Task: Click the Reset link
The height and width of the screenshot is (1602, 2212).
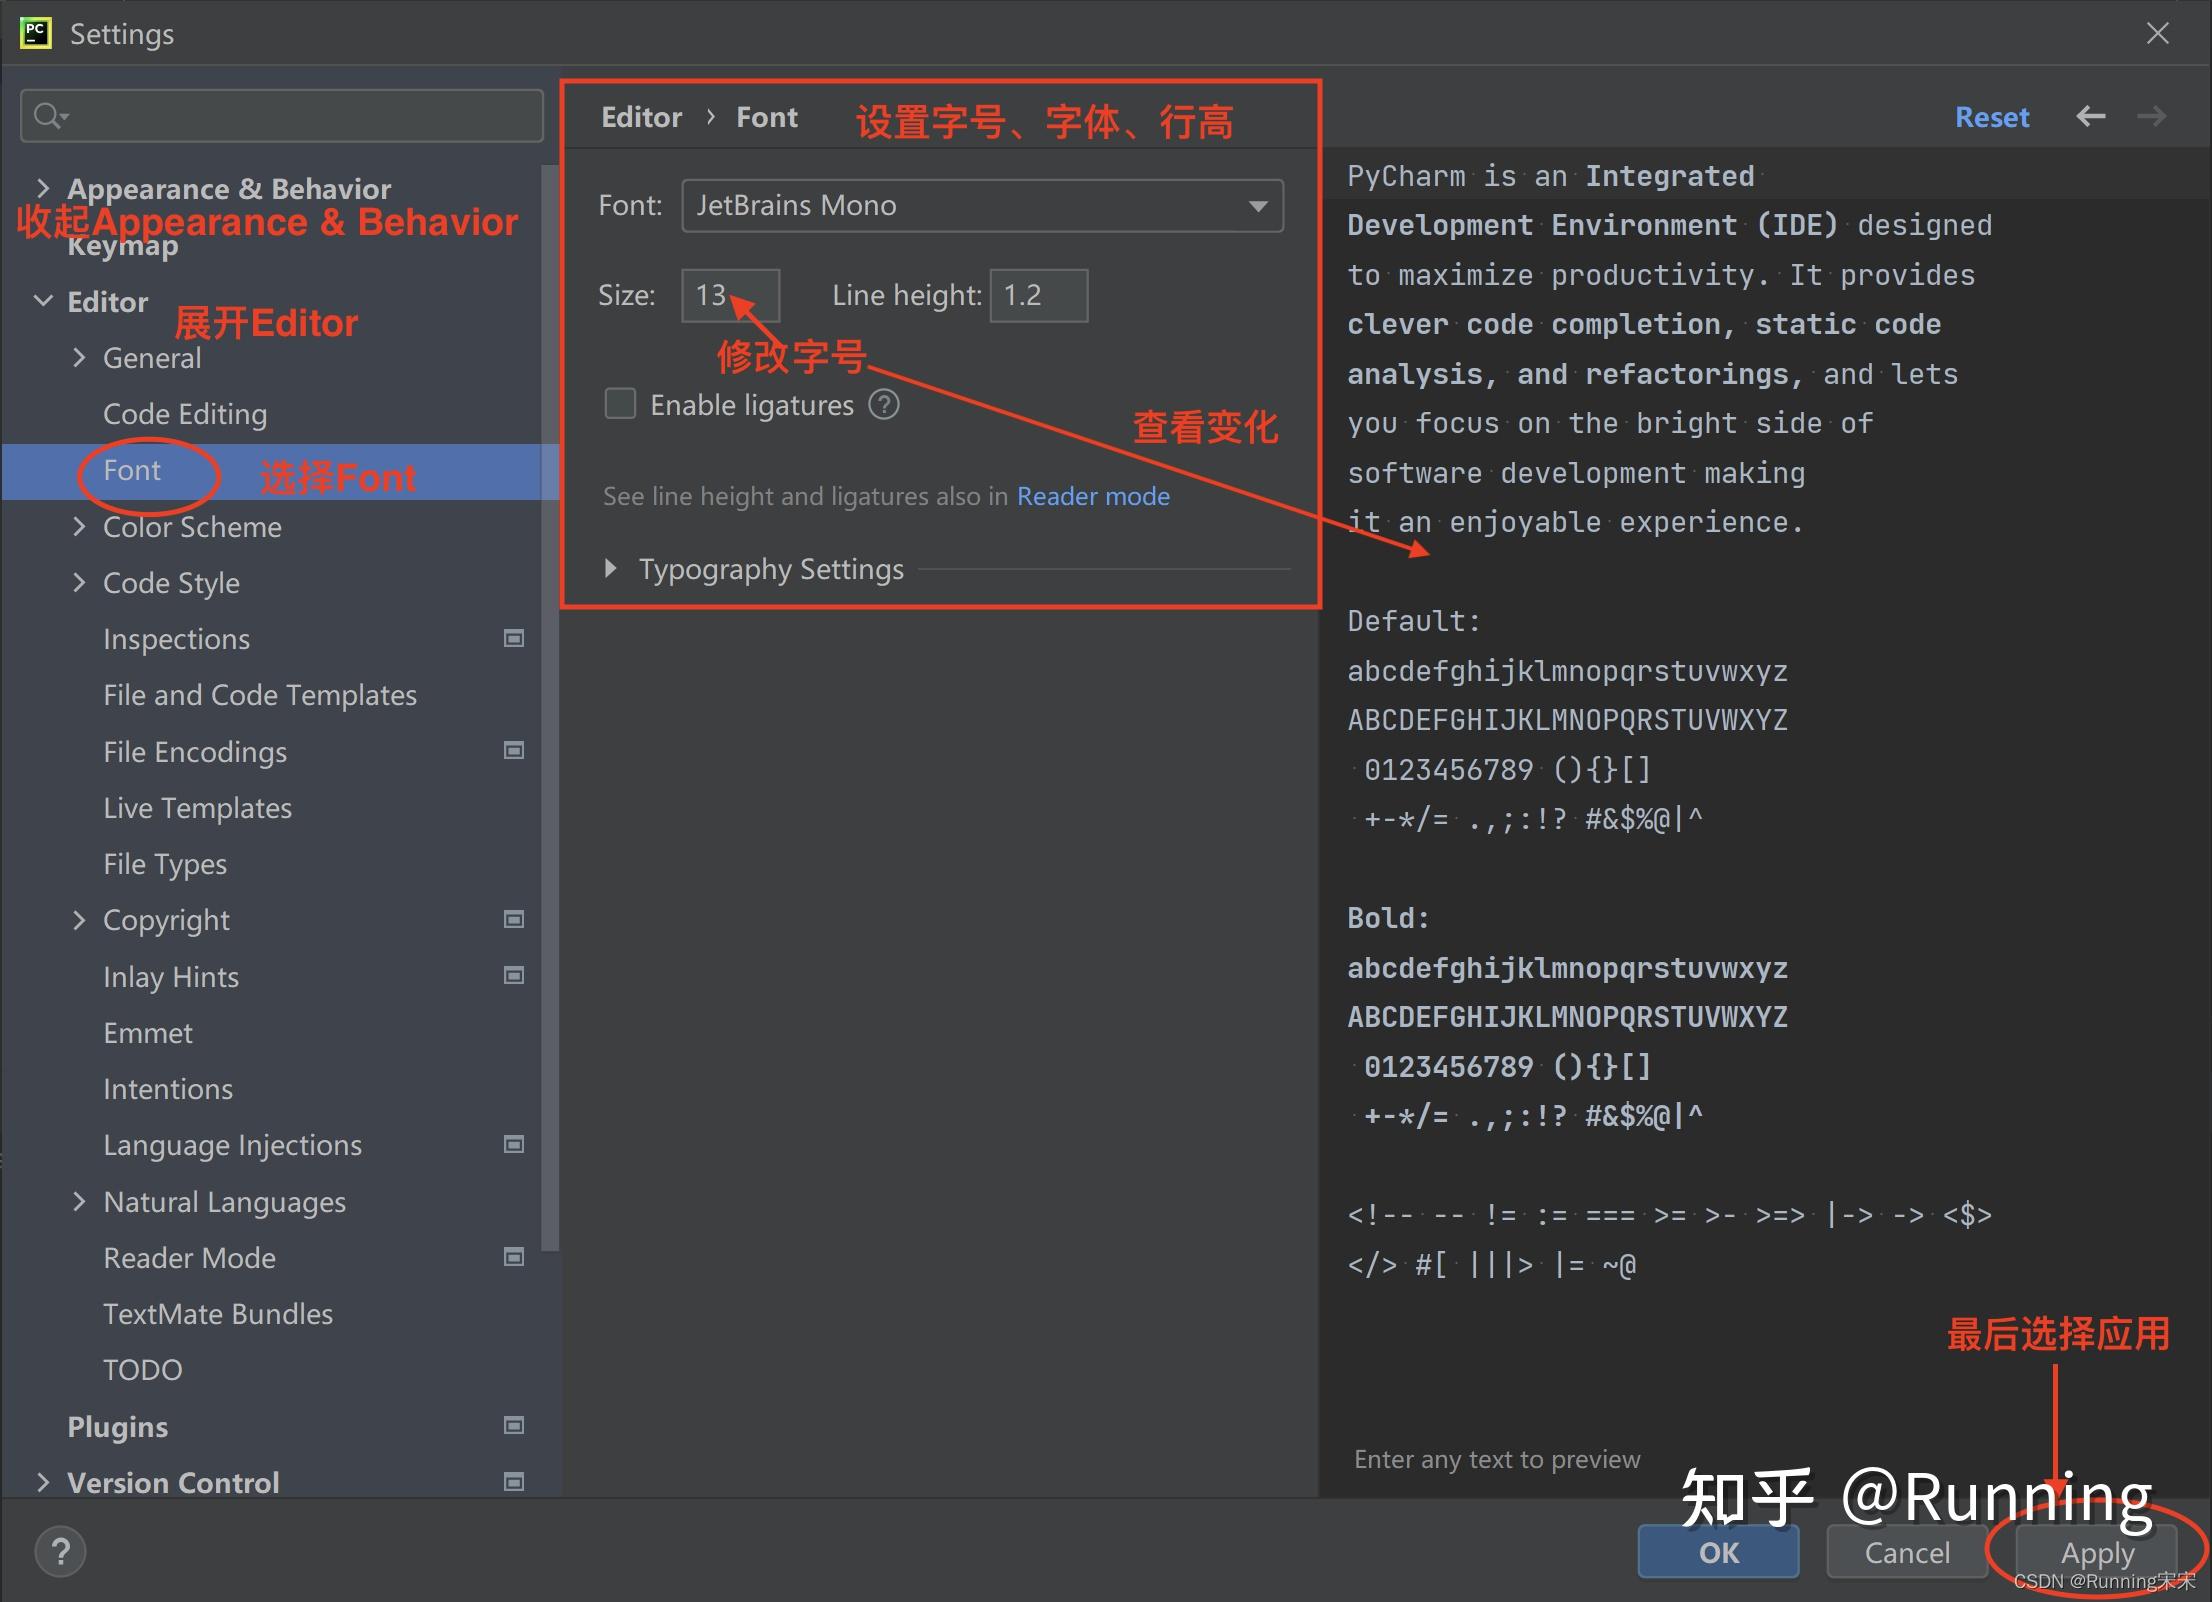Action: coord(1991,116)
